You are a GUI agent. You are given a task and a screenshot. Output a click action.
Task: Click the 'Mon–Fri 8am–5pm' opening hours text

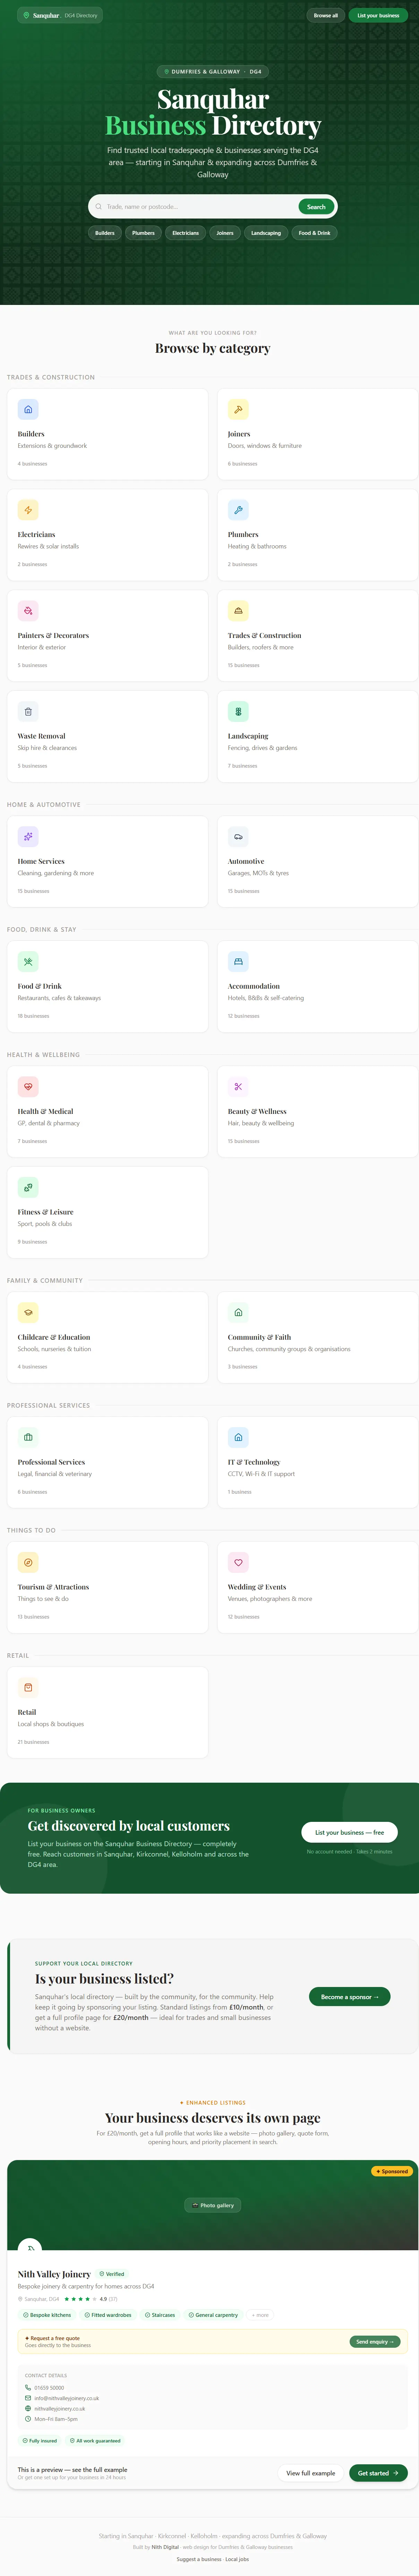56,2419
